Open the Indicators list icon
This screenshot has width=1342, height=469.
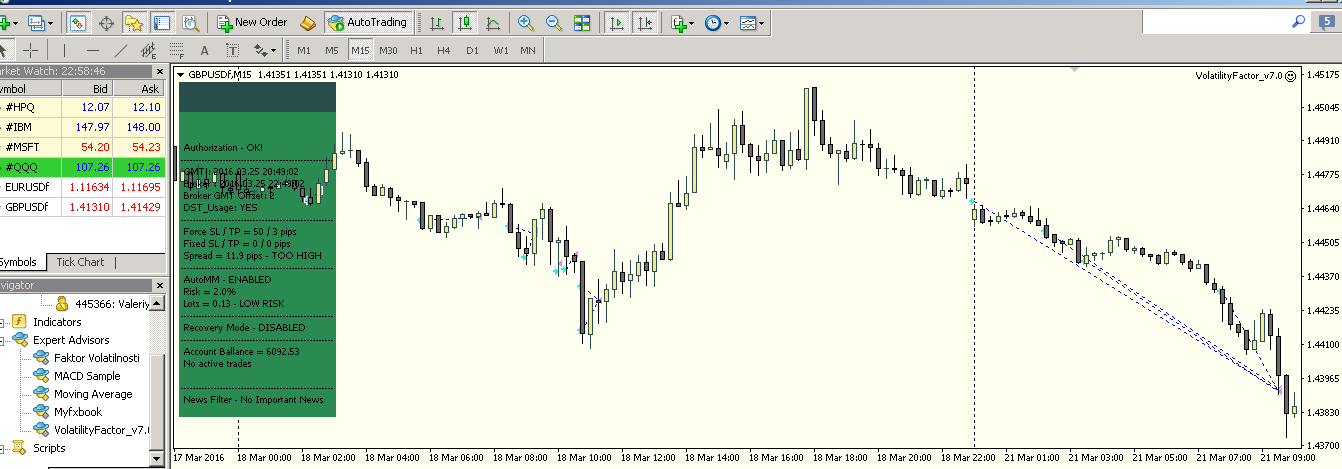680,22
